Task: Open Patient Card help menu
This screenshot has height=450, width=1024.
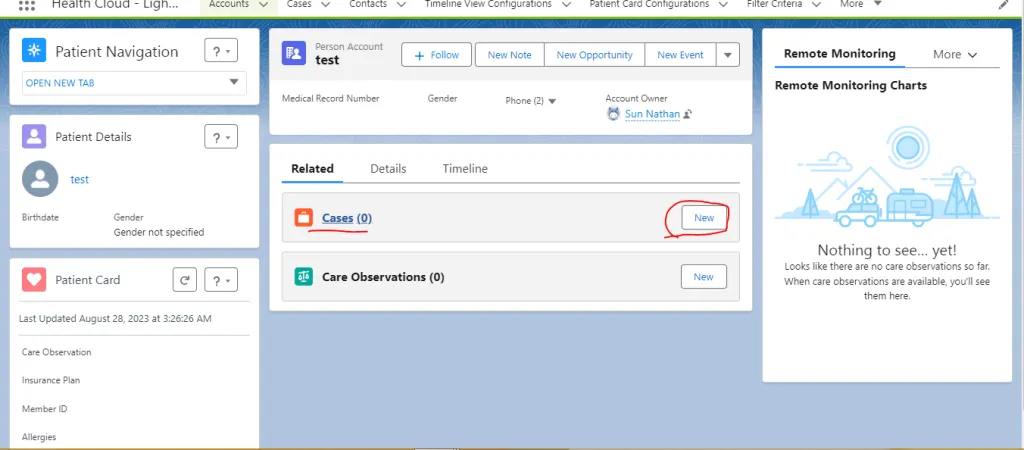Action: coord(221,280)
